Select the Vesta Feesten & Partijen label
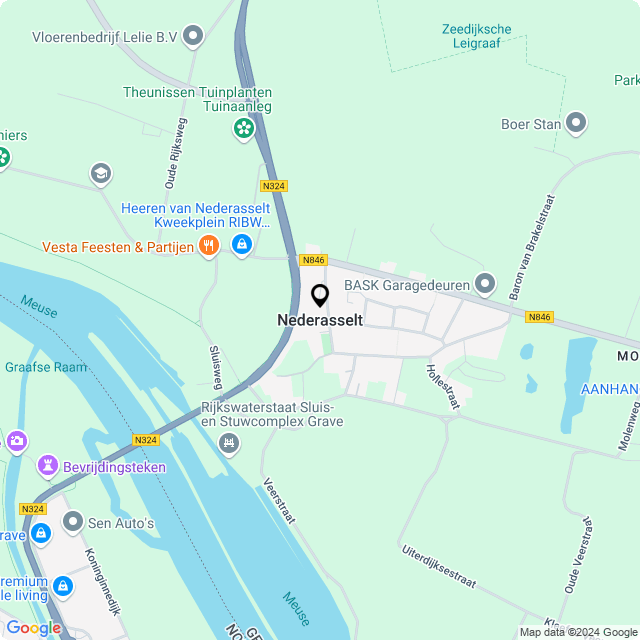This screenshot has height=640, width=640. [x=118, y=247]
